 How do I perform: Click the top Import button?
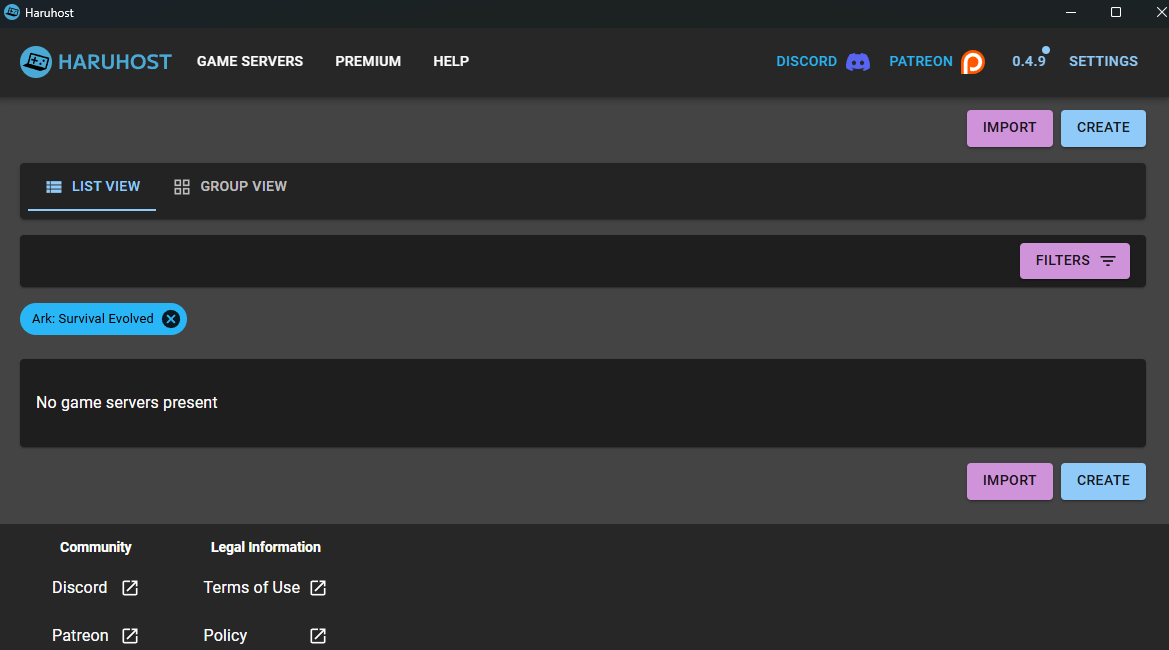click(x=1009, y=128)
